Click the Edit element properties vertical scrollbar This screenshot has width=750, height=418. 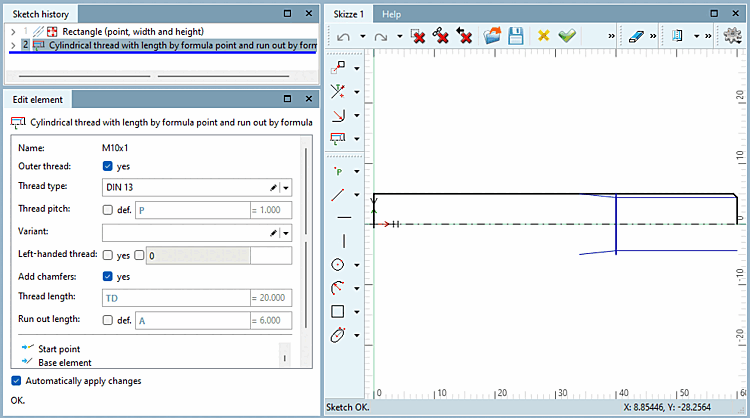click(306, 238)
